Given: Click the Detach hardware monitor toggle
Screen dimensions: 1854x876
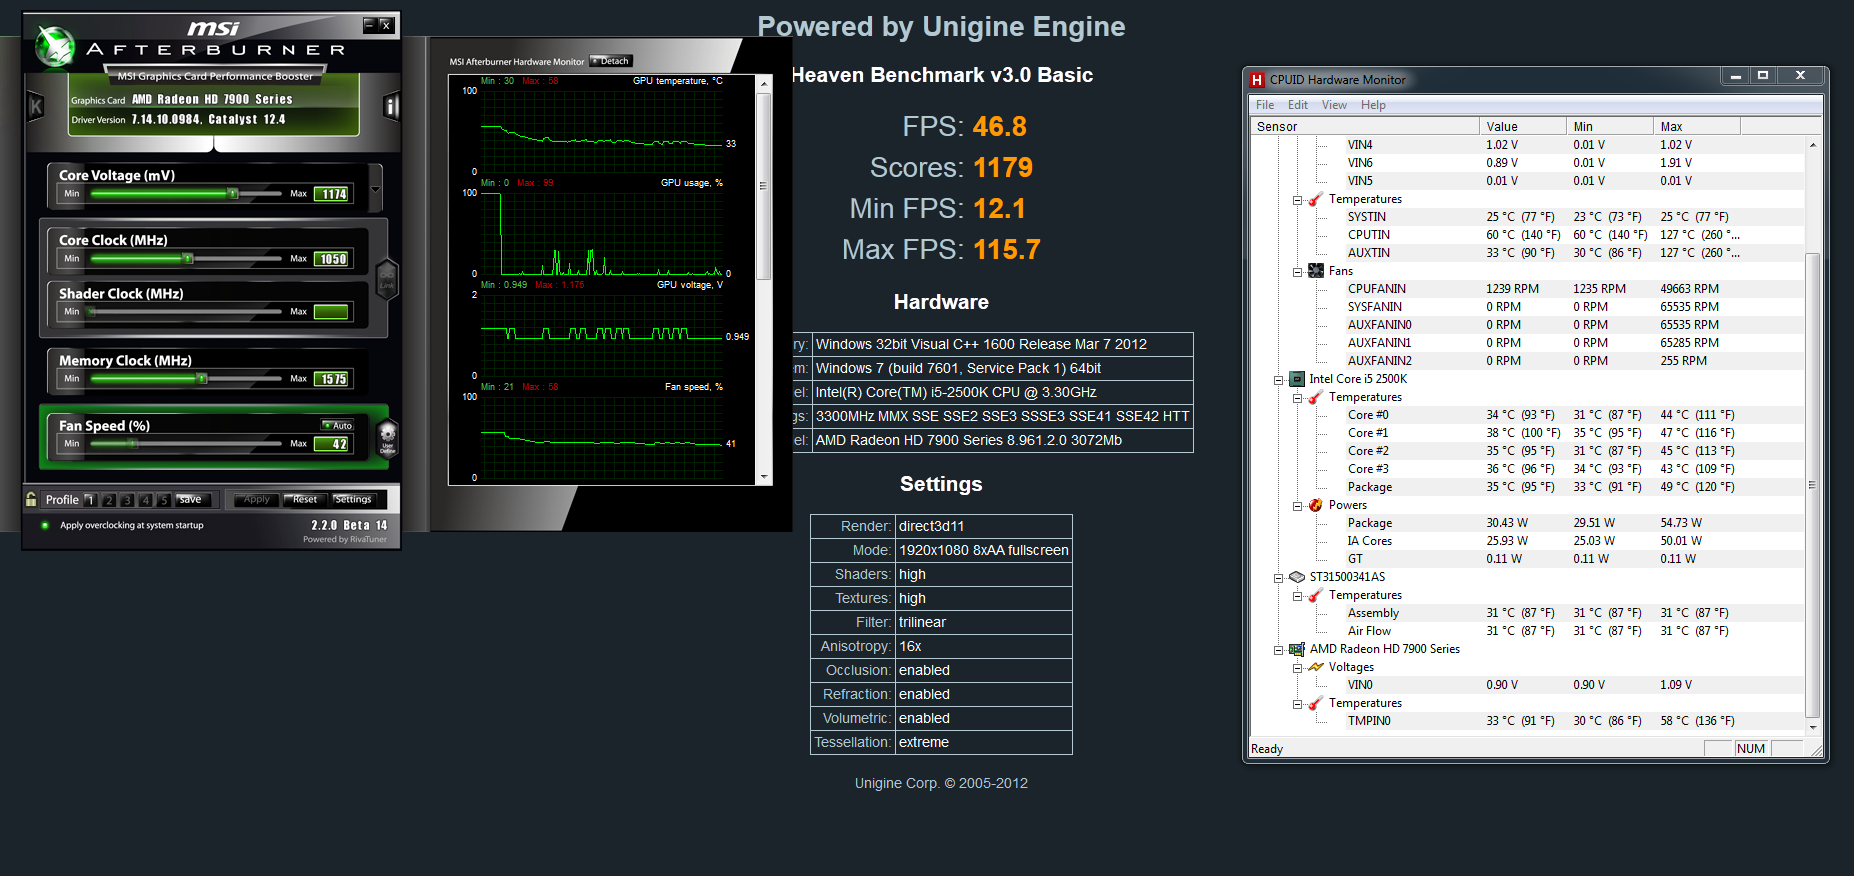Looking at the screenshot, I should pyautogui.click(x=610, y=61).
